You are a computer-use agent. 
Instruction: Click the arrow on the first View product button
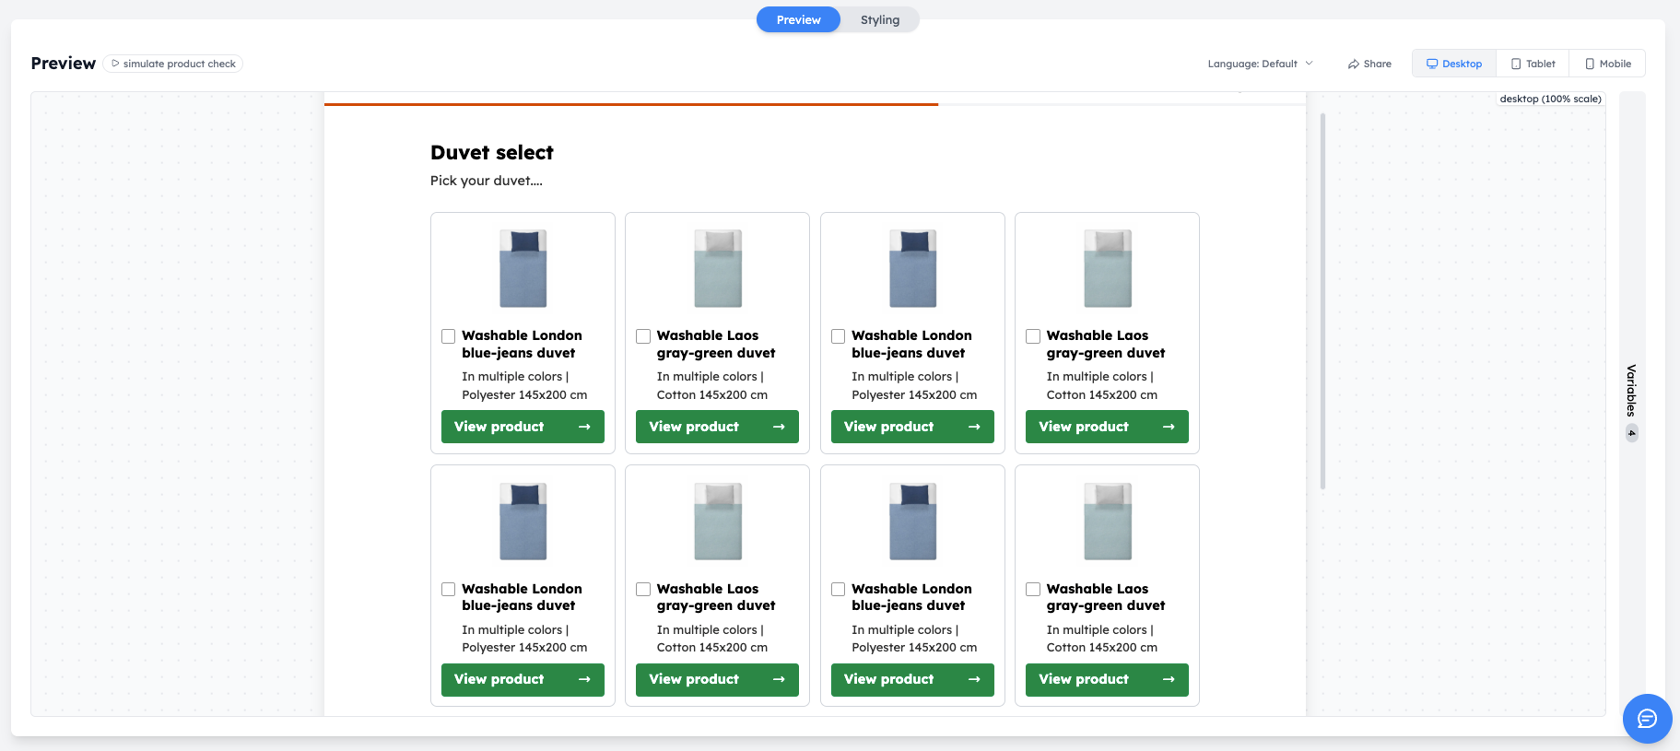point(584,427)
